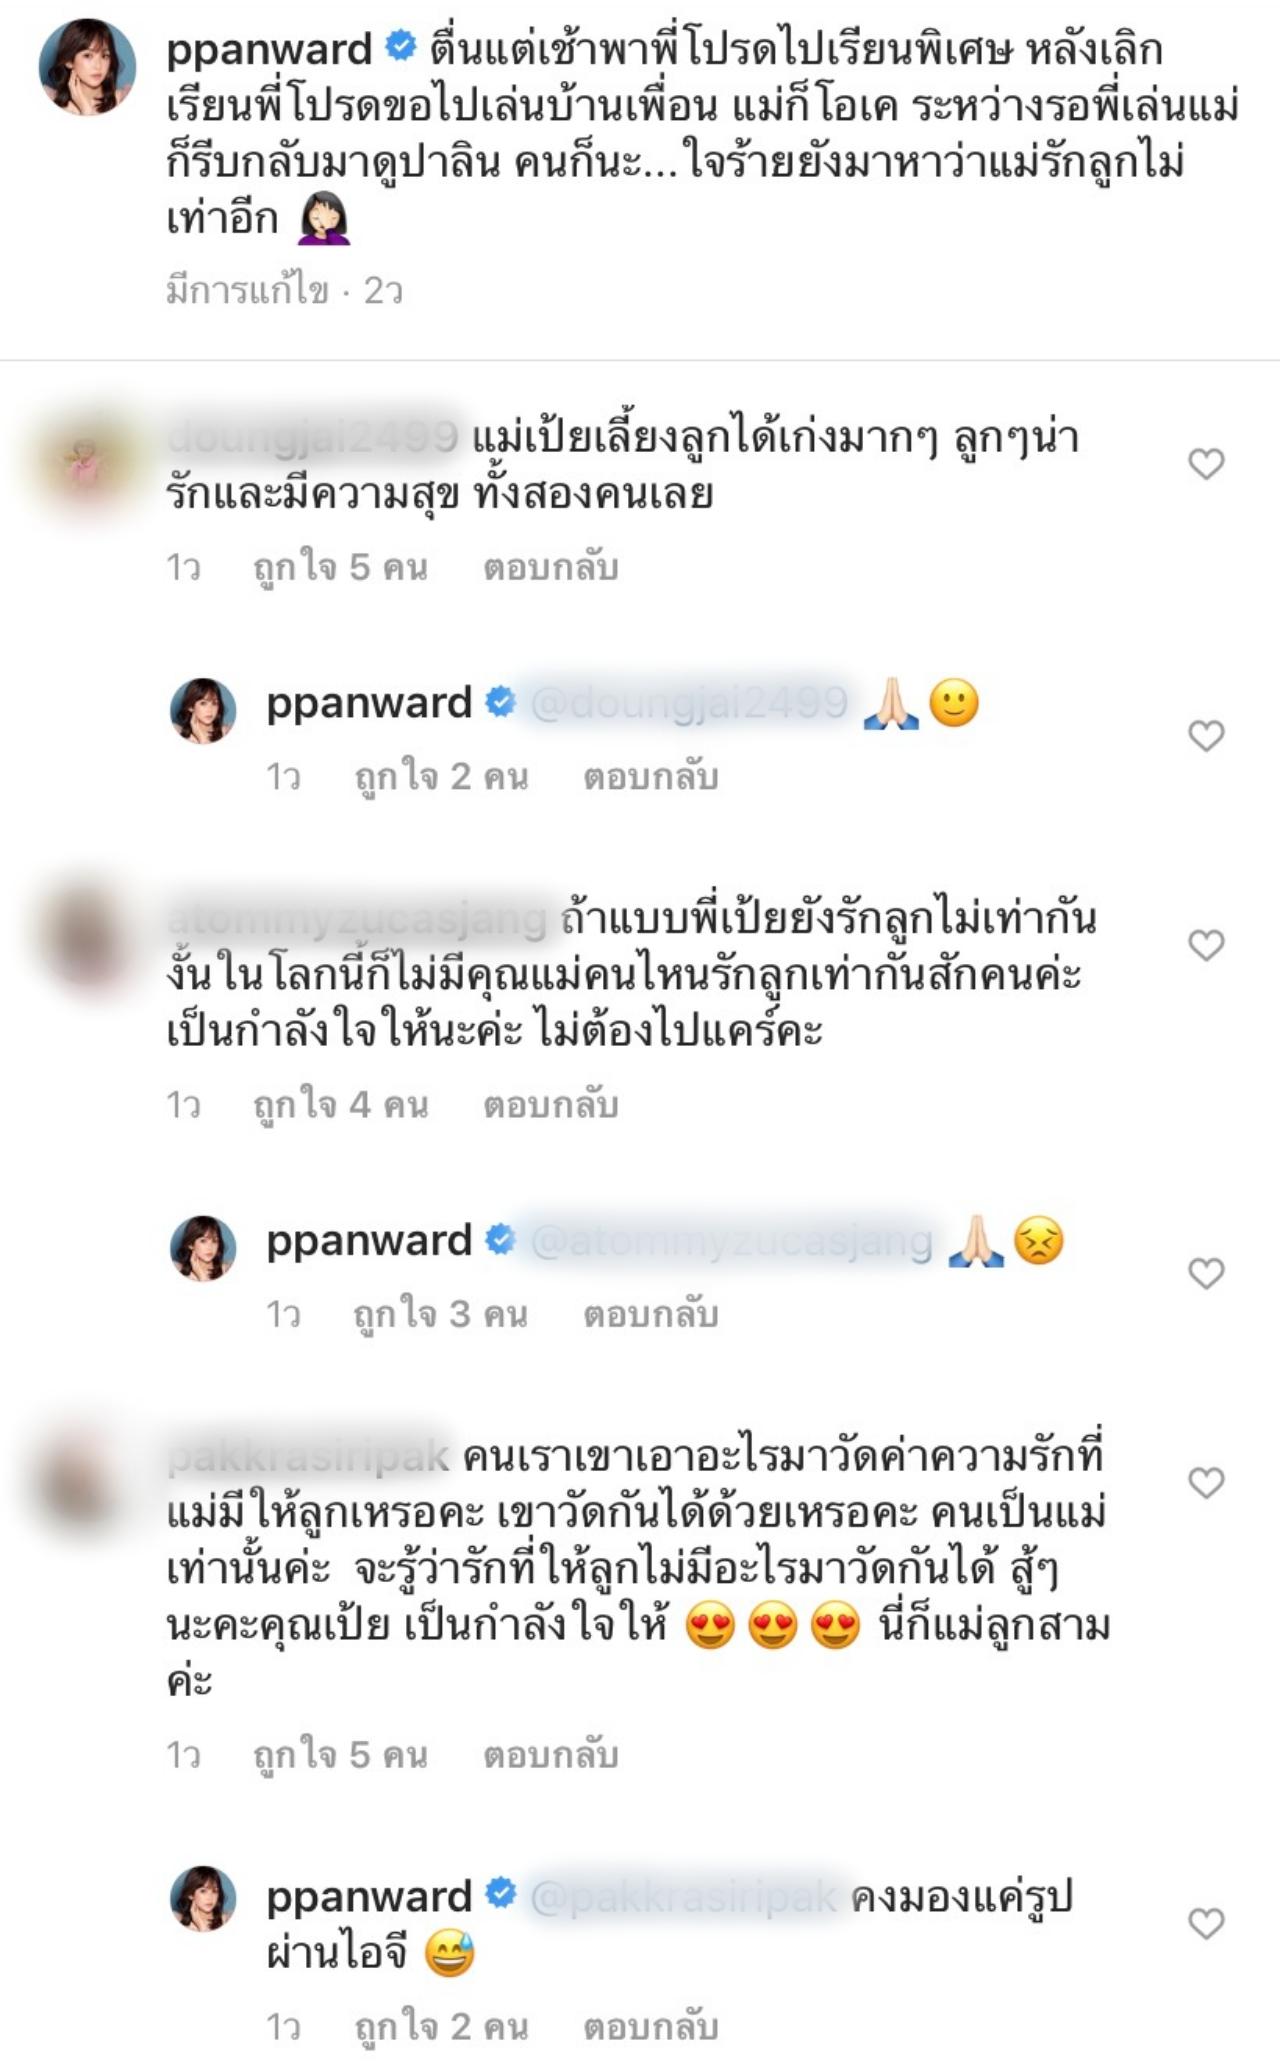Reply to ppanward's final comment via ตอบกลับ

(651, 2026)
